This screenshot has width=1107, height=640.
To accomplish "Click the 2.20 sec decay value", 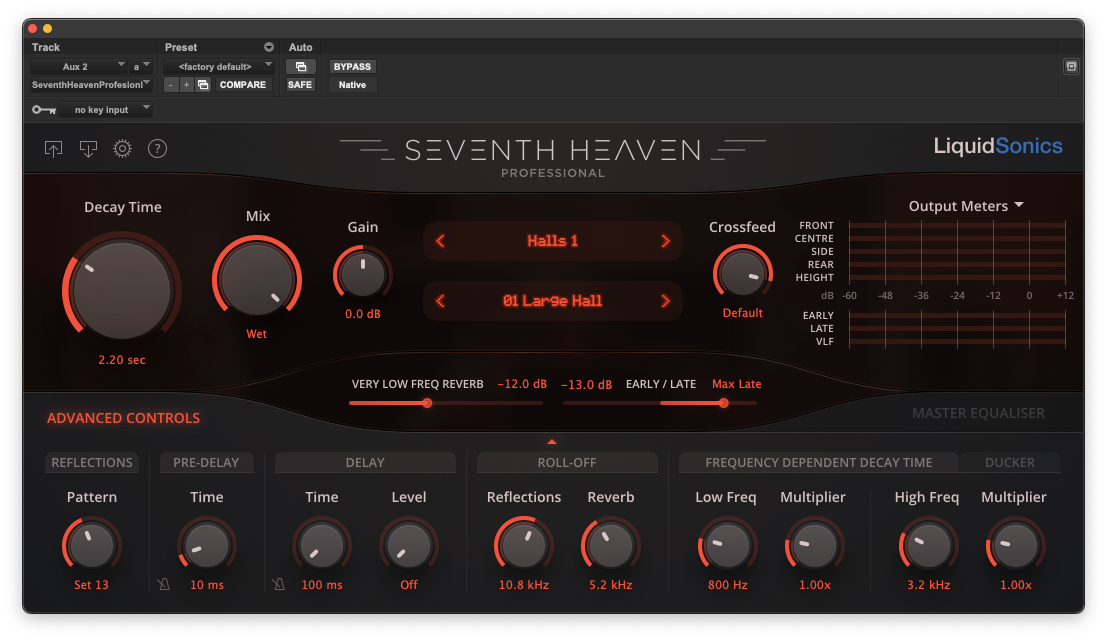I will pos(122,360).
